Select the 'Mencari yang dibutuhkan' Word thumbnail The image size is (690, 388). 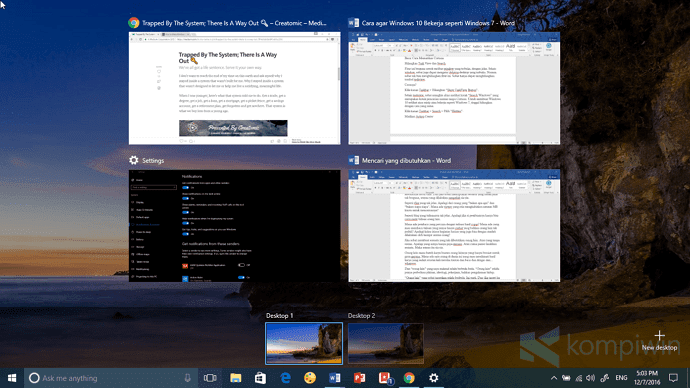(454, 226)
